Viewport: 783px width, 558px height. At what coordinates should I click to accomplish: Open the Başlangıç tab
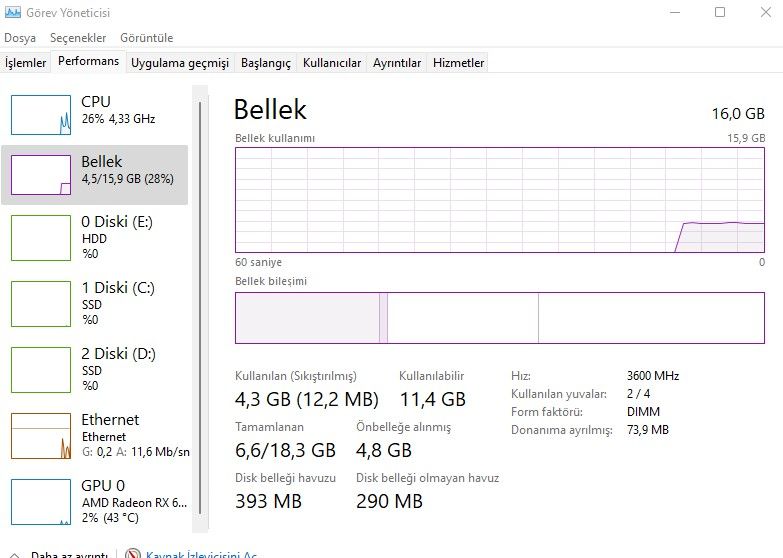pyautogui.click(x=266, y=63)
